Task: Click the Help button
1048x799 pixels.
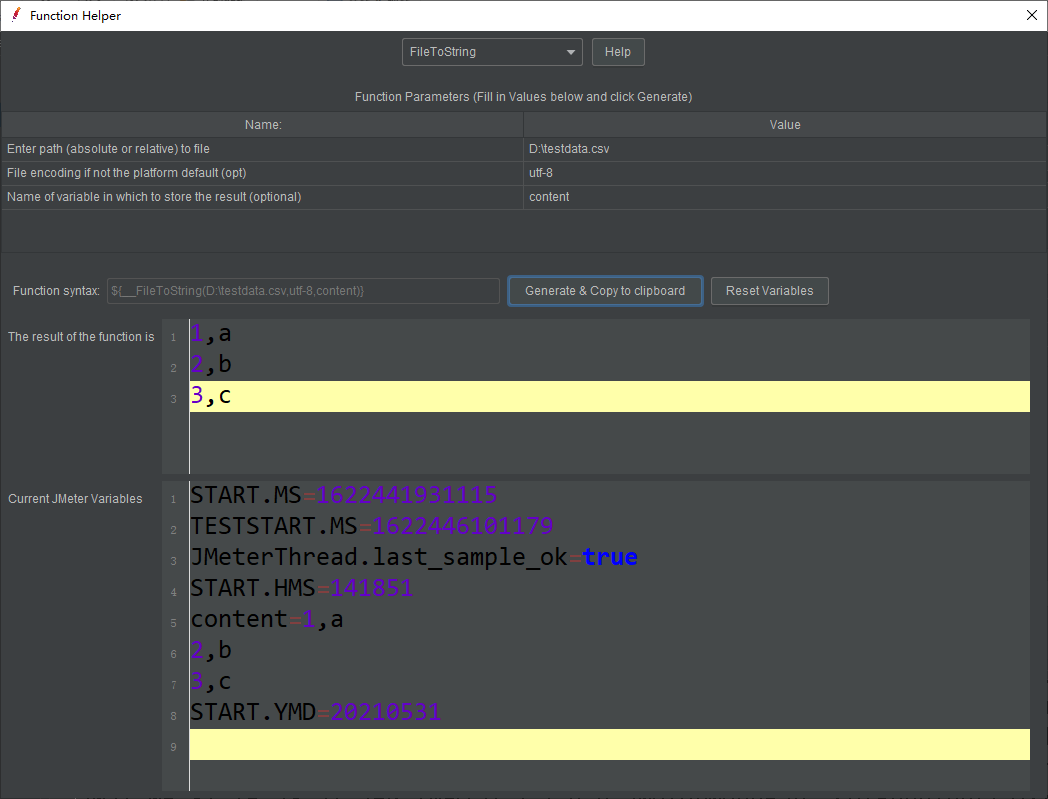Action: (618, 52)
